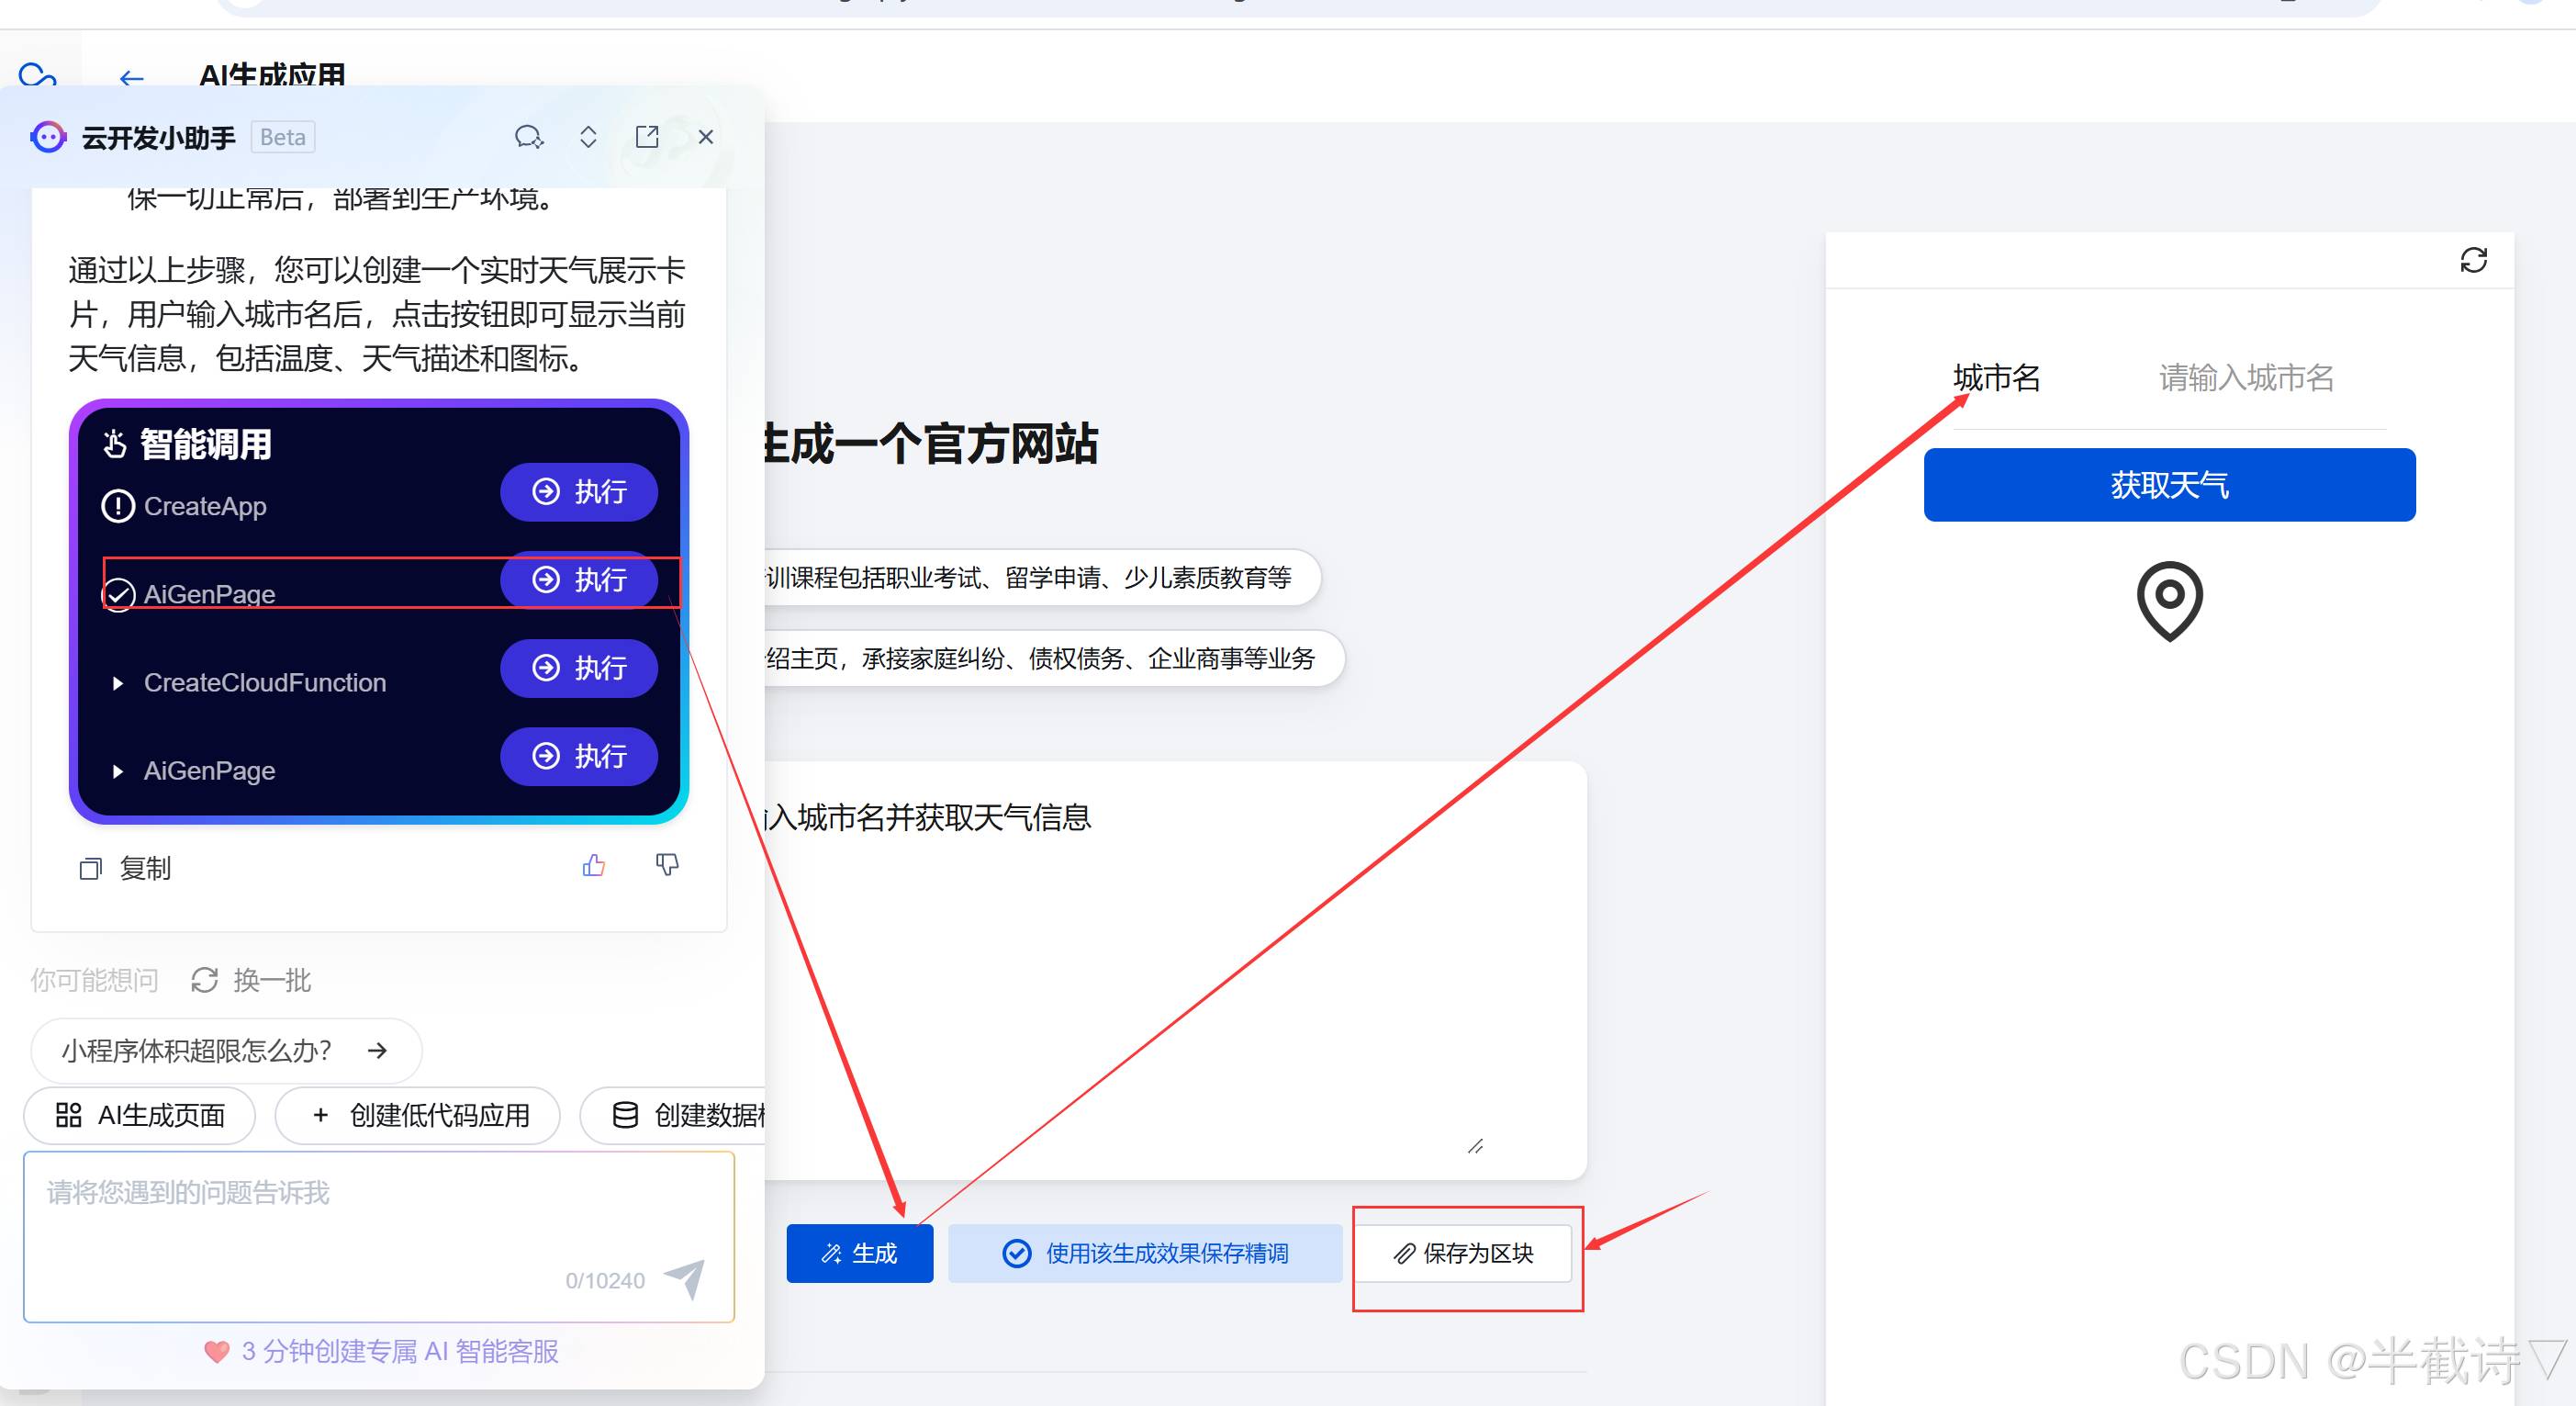Refresh the preview with the reload icon
Screen dimensions: 2576x1406
tap(2473, 260)
